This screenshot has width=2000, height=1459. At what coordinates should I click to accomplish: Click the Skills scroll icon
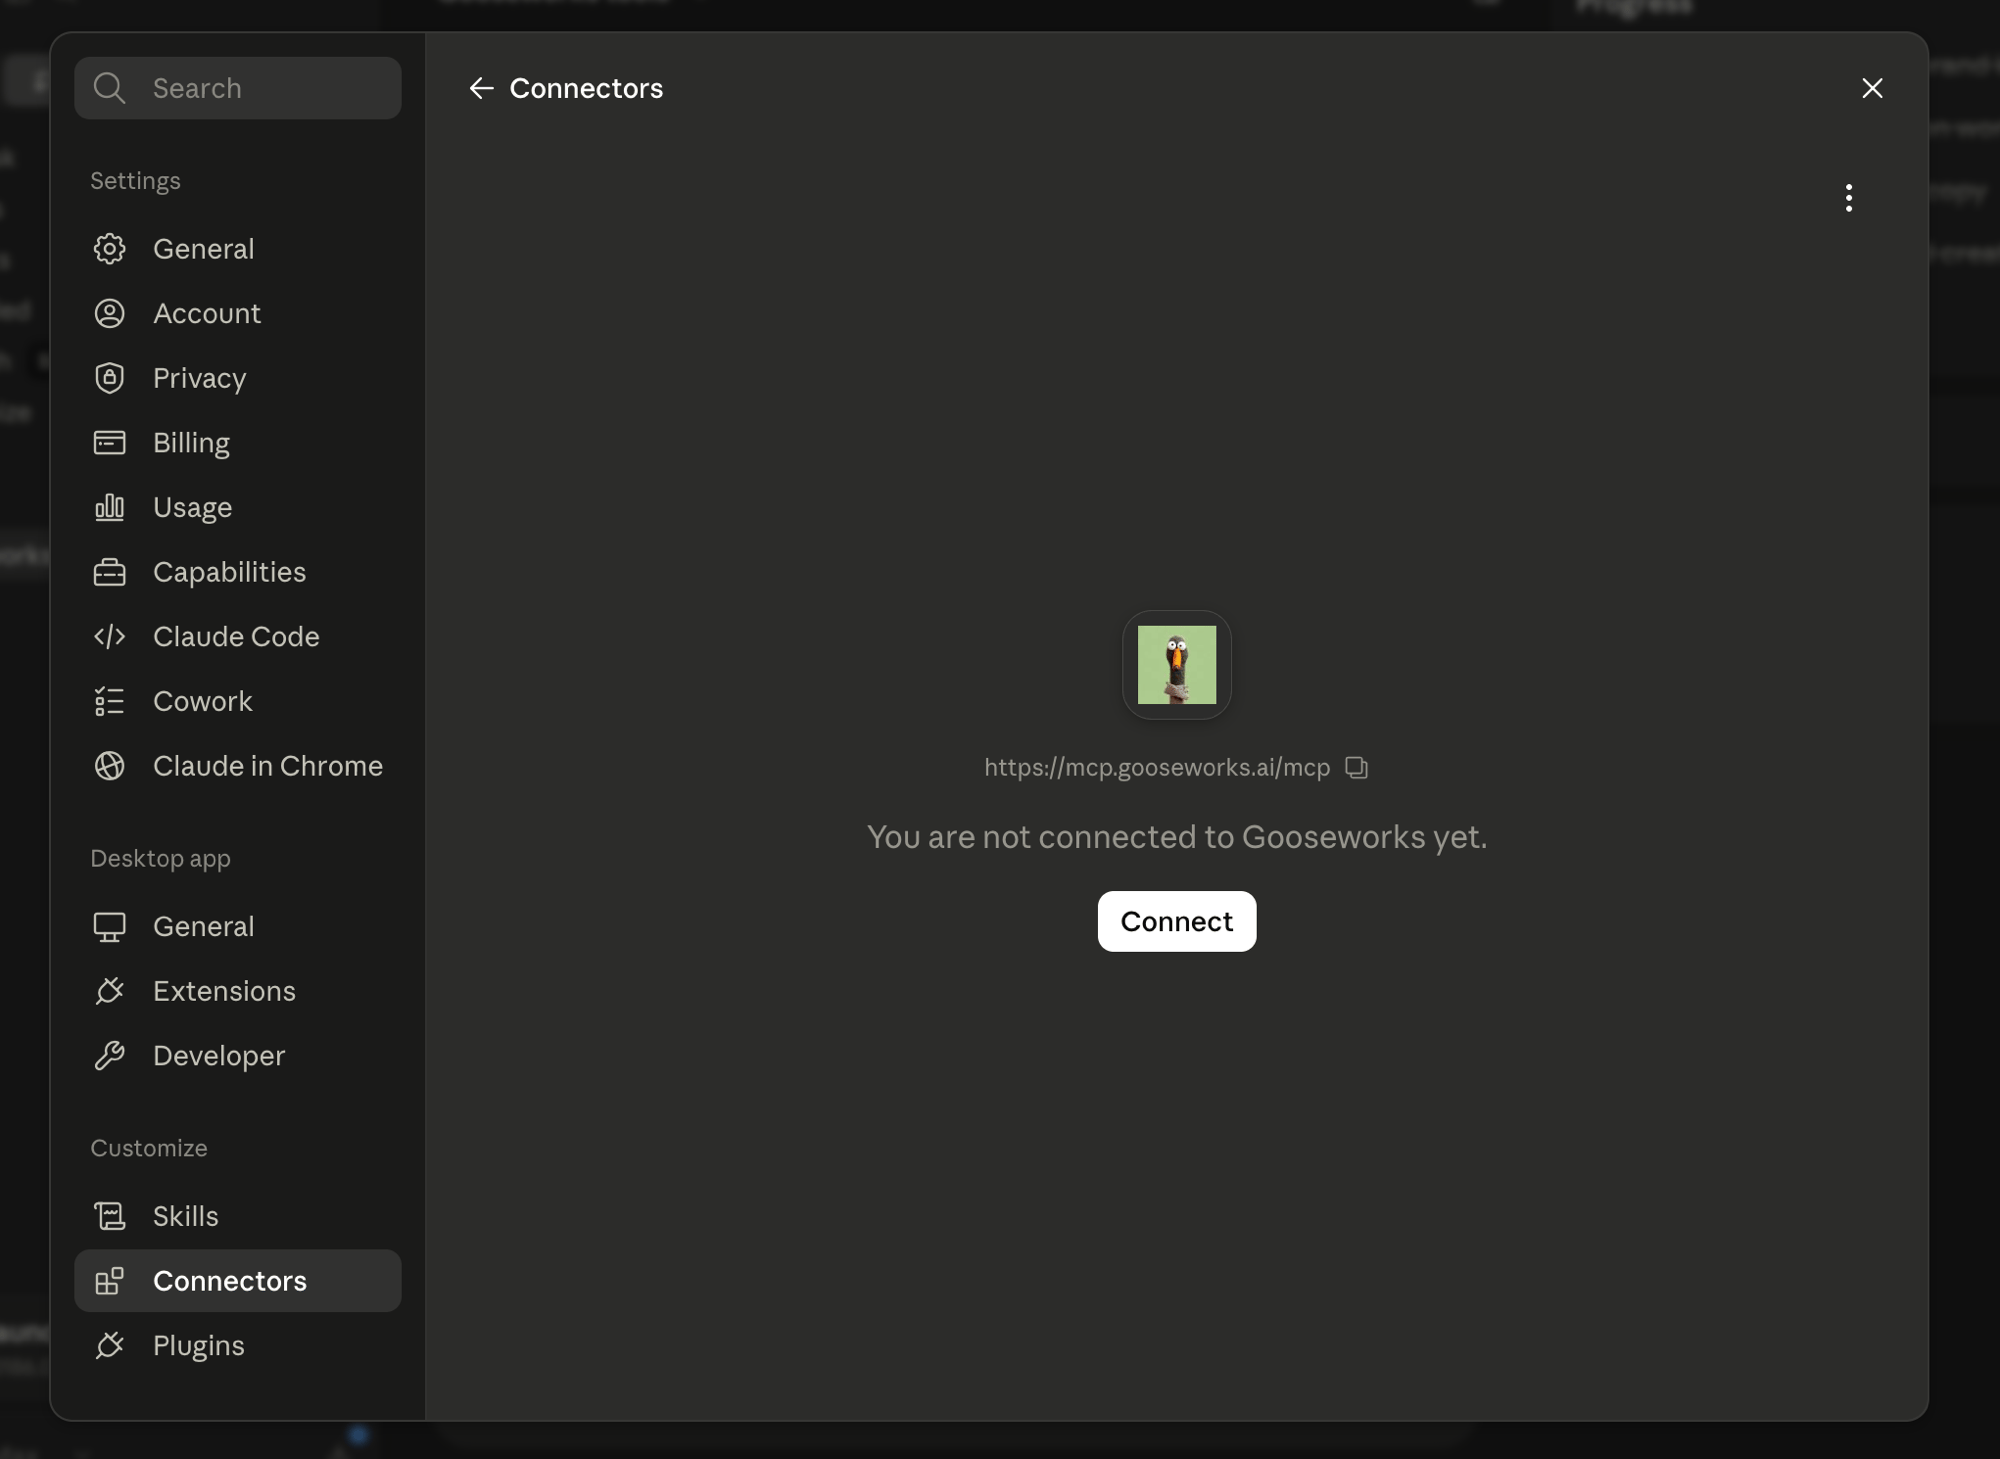pos(109,1216)
